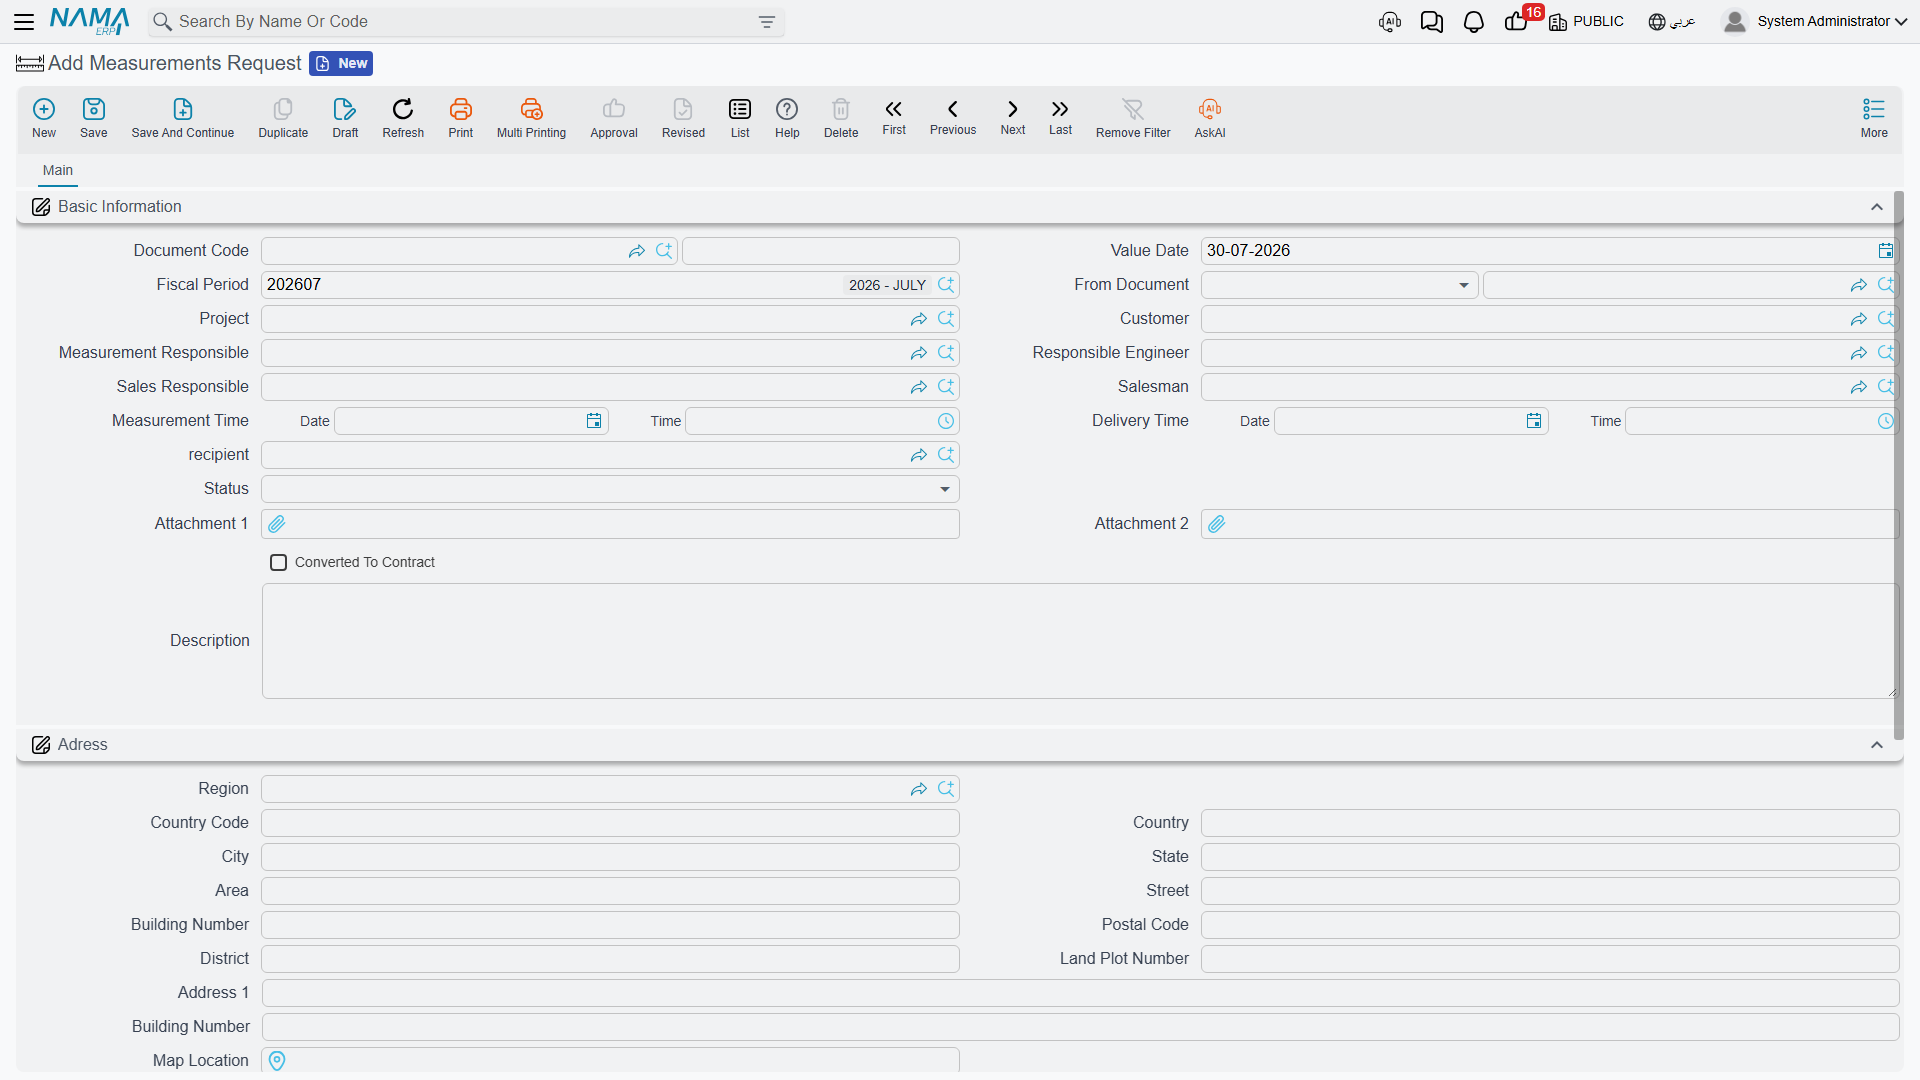Expand System Administrator user menu

pyautogui.click(x=1814, y=21)
